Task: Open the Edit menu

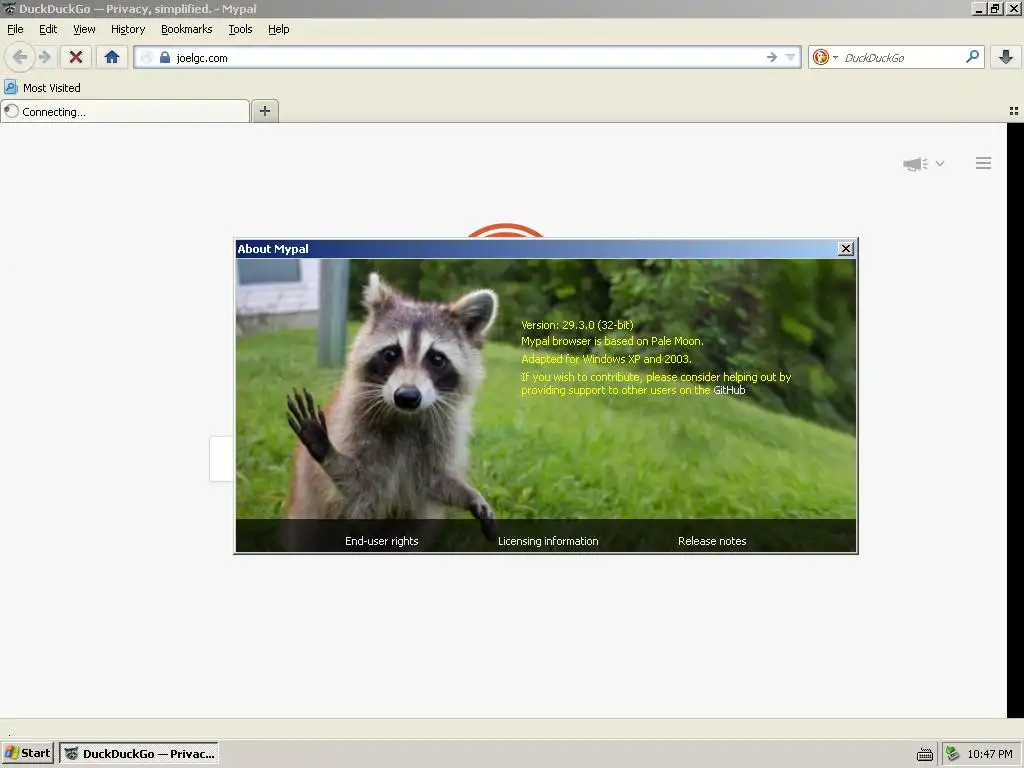Action: [x=48, y=29]
